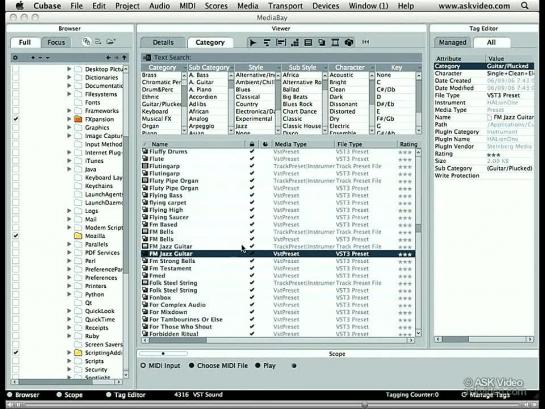Click the overlapping squares icon in Viewer toolbar
Image resolution: width=545 pixels, height=409 pixels.
(322, 42)
